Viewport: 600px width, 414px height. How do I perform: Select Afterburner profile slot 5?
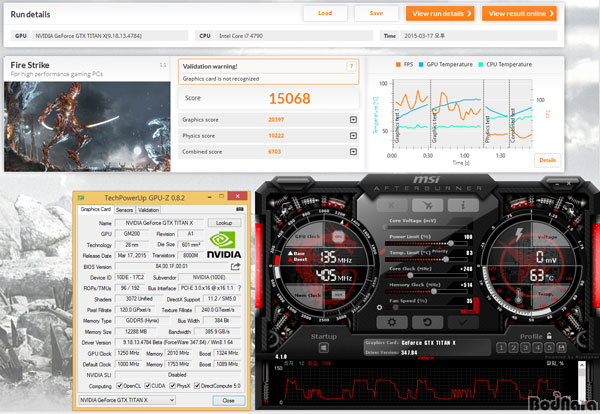click(x=549, y=347)
